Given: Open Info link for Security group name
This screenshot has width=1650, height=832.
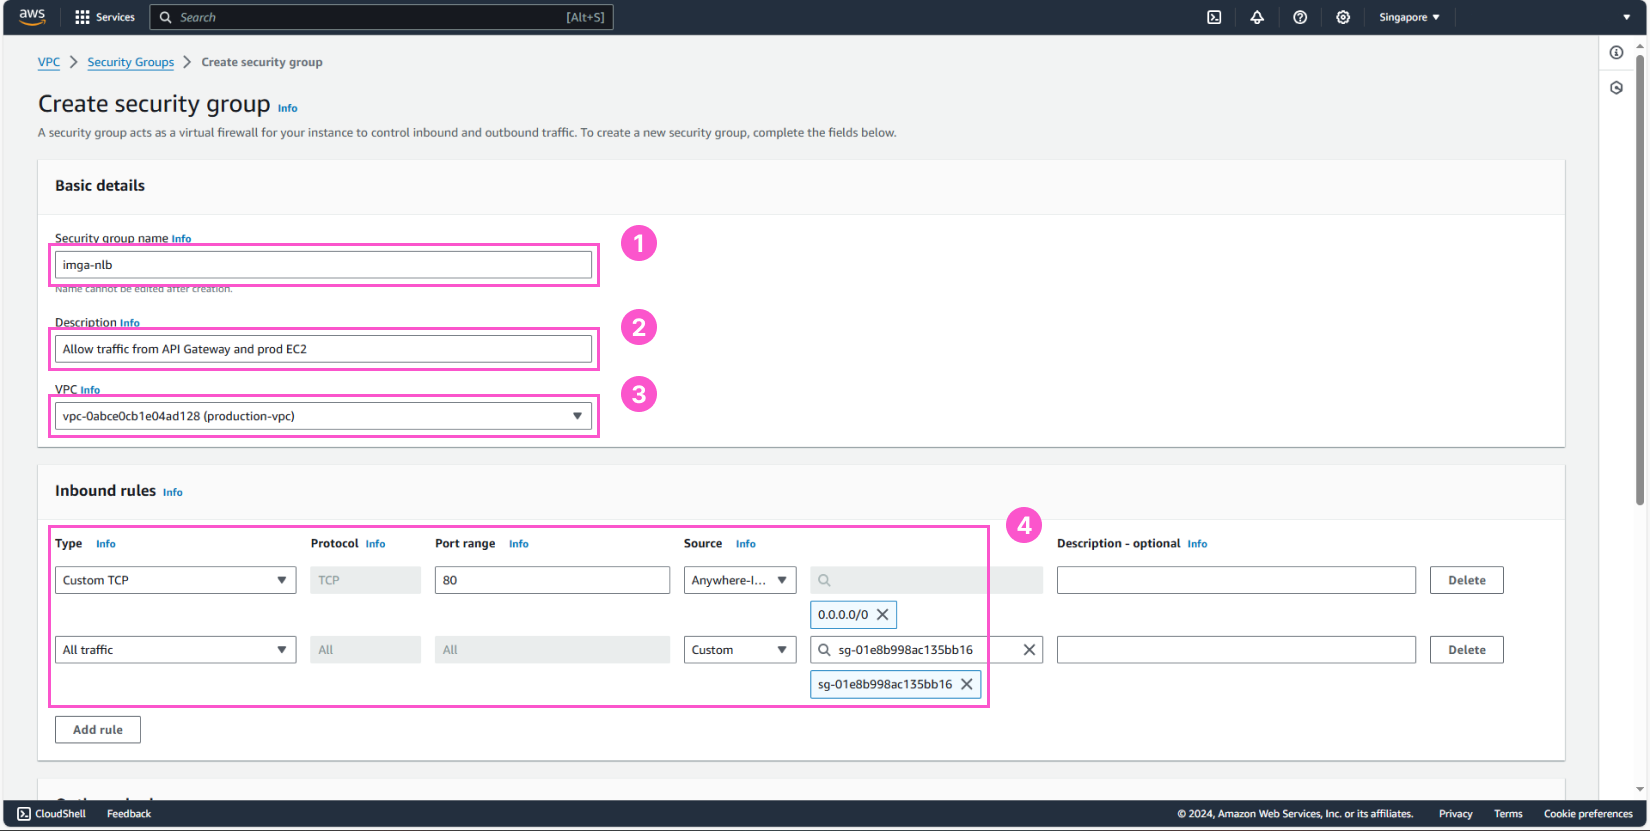Looking at the screenshot, I should 181,239.
